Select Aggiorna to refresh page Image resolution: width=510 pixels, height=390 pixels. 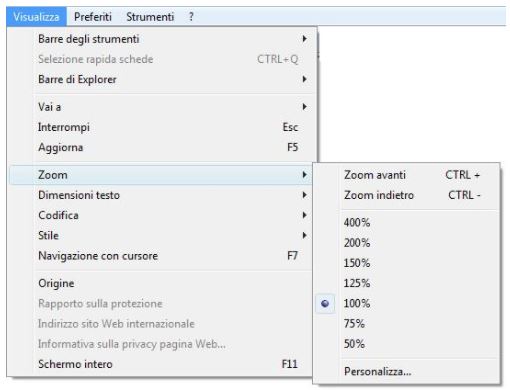click(161, 147)
